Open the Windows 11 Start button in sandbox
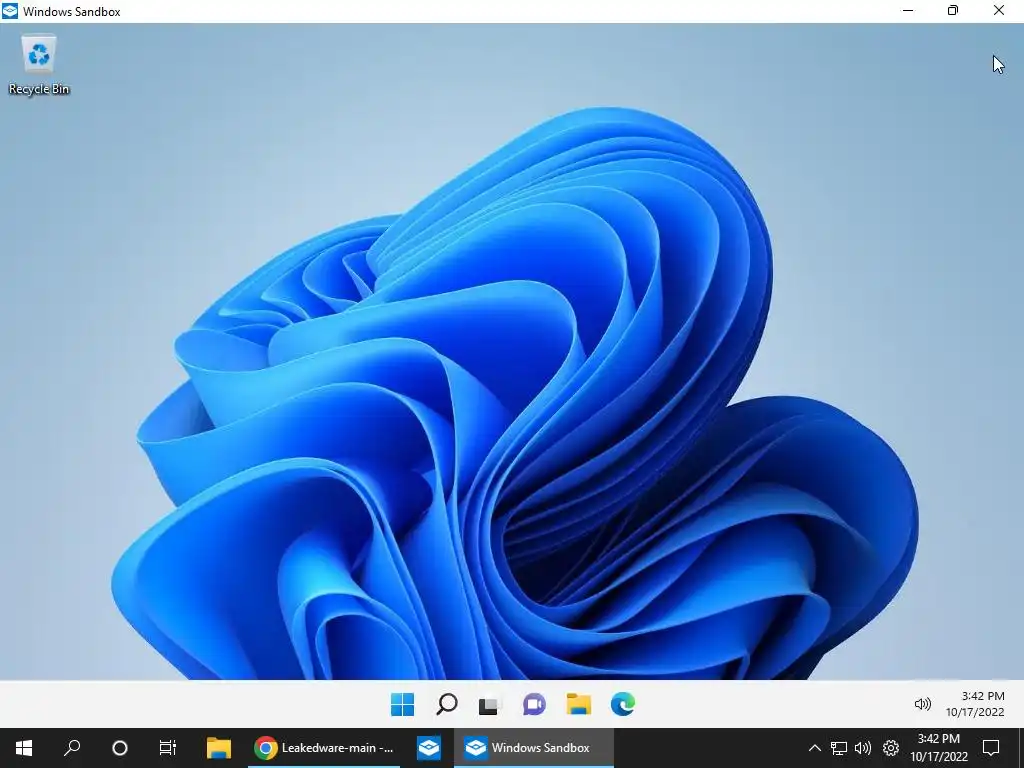The width and height of the screenshot is (1024, 768). pos(402,704)
